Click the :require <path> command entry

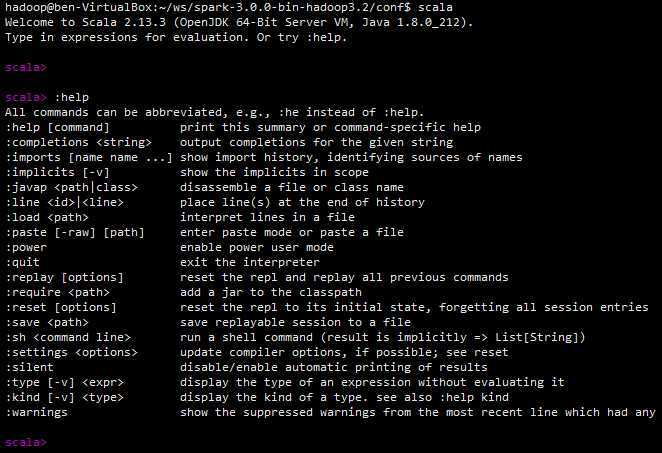coord(57,292)
